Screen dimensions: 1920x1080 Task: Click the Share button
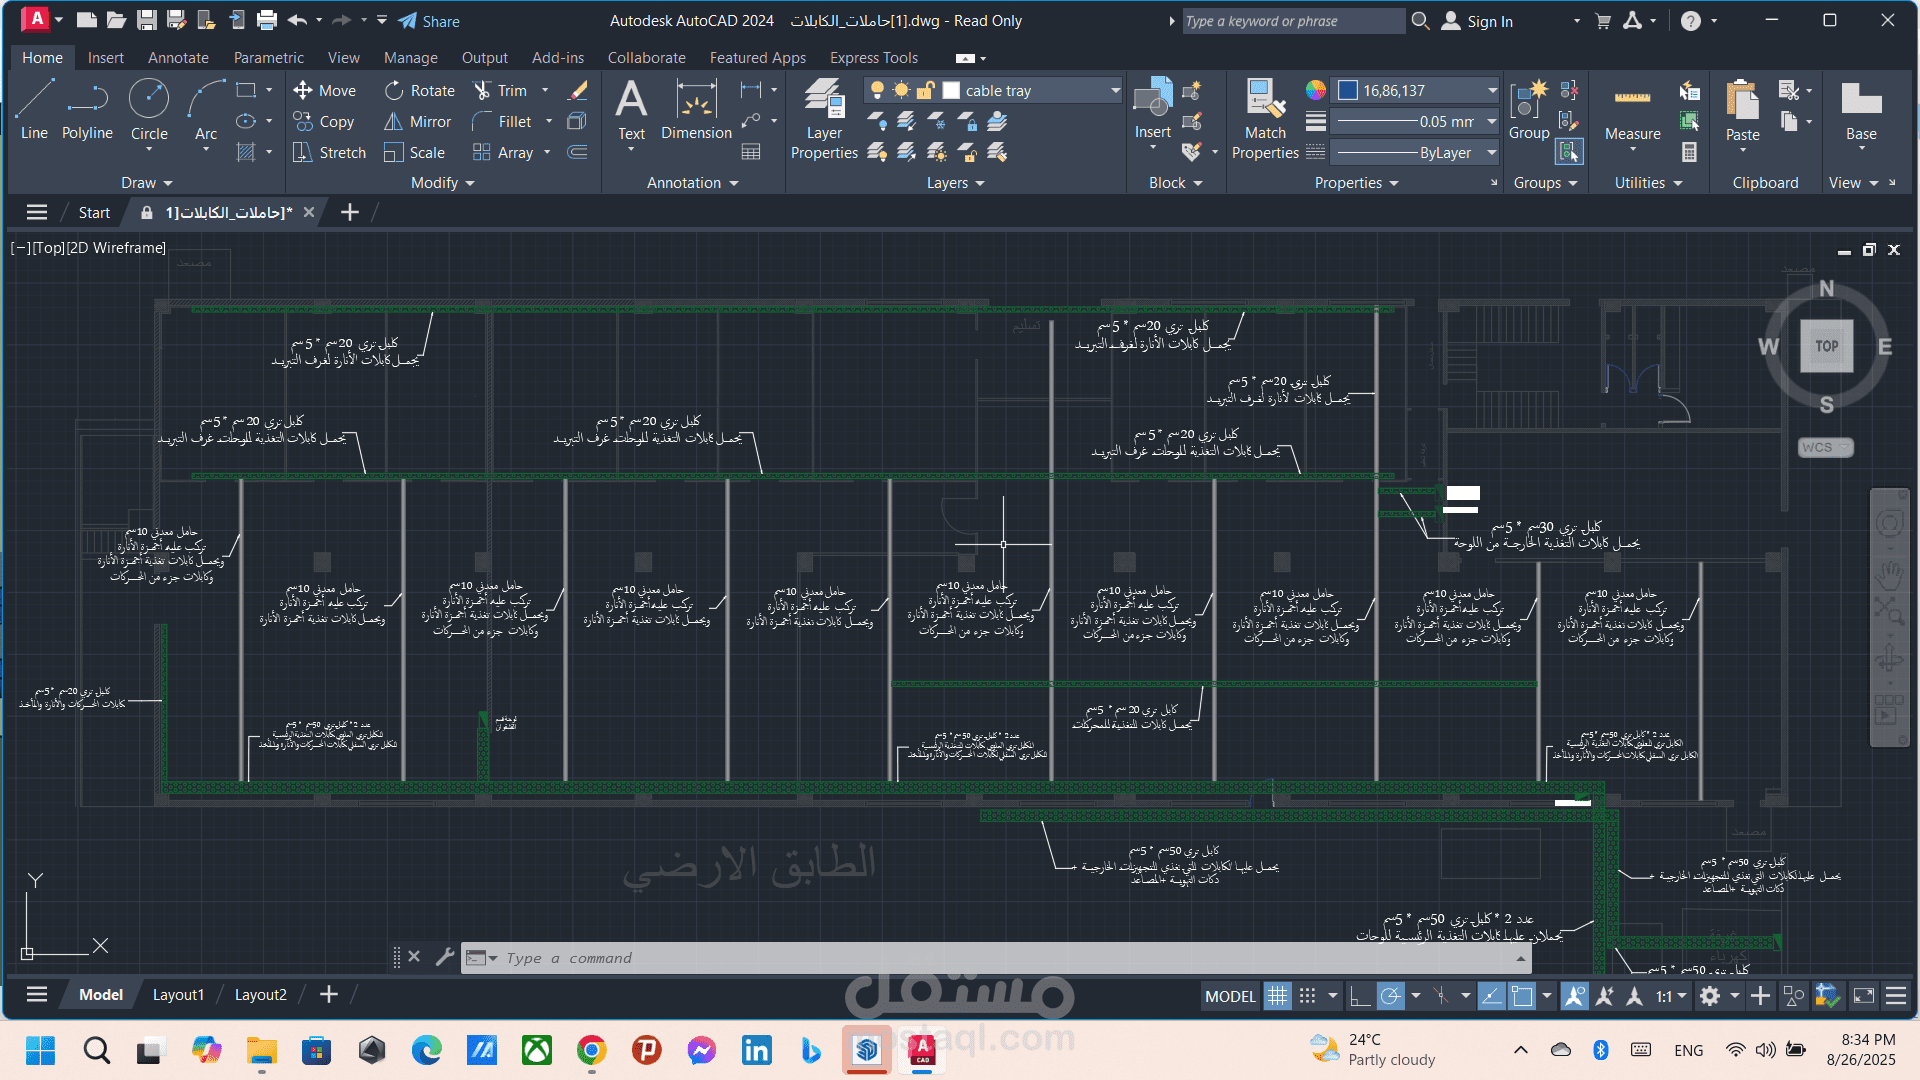429,21
